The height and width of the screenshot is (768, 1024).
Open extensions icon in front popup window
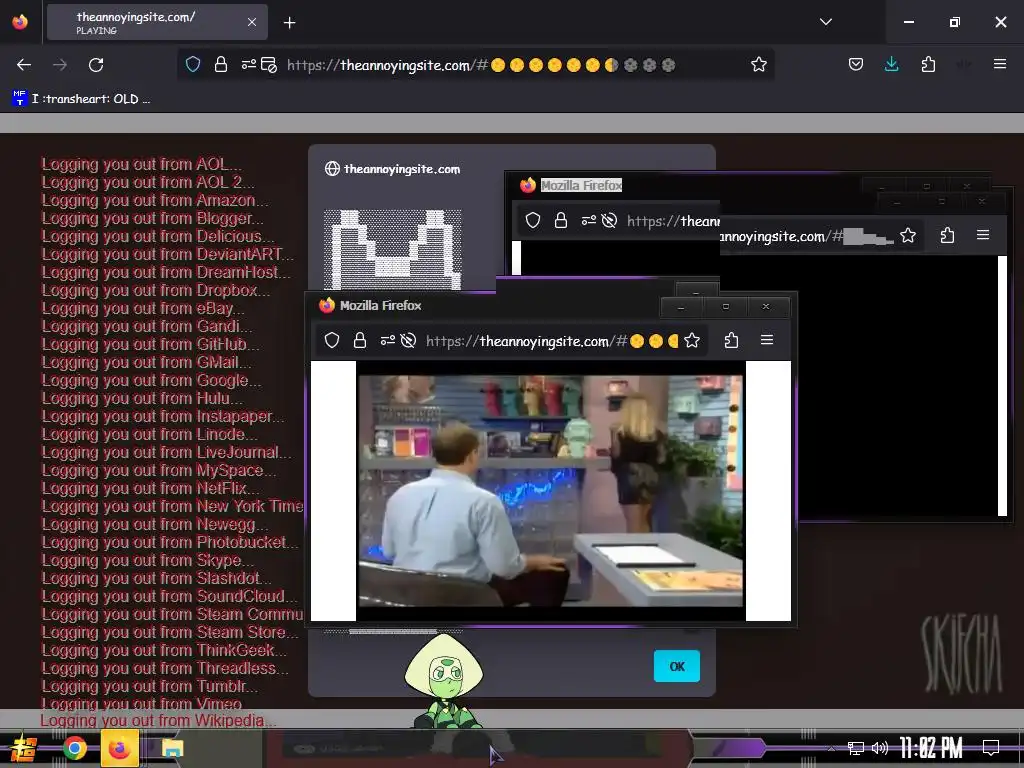pyautogui.click(x=731, y=340)
